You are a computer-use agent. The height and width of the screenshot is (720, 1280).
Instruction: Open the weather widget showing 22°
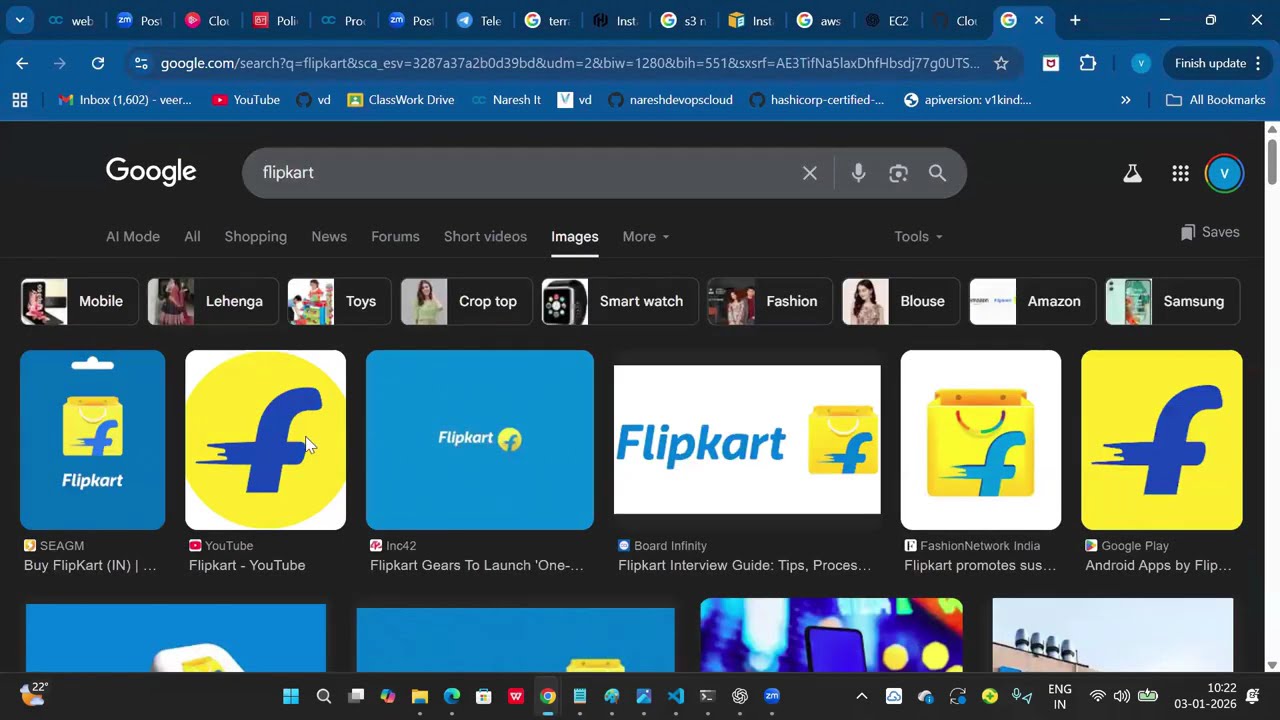coord(34,694)
